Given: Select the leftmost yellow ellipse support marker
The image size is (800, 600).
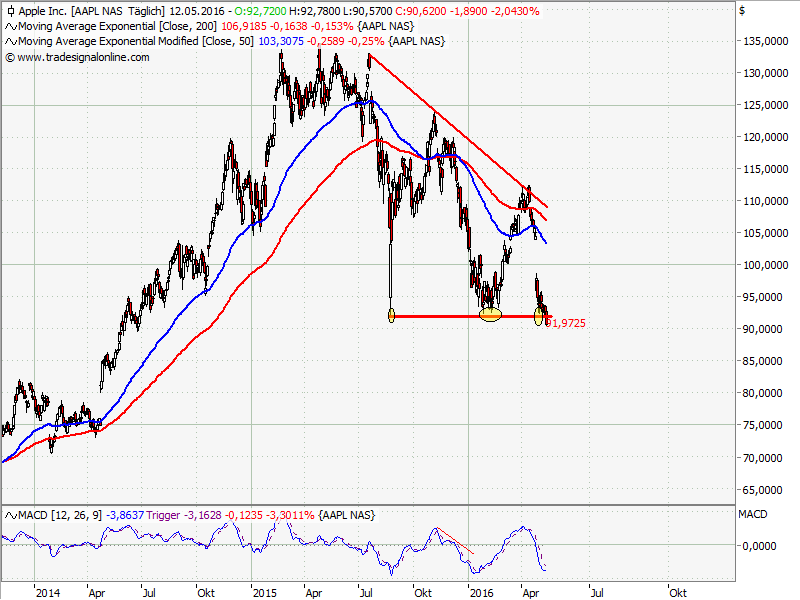Looking at the screenshot, I should point(391,316).
